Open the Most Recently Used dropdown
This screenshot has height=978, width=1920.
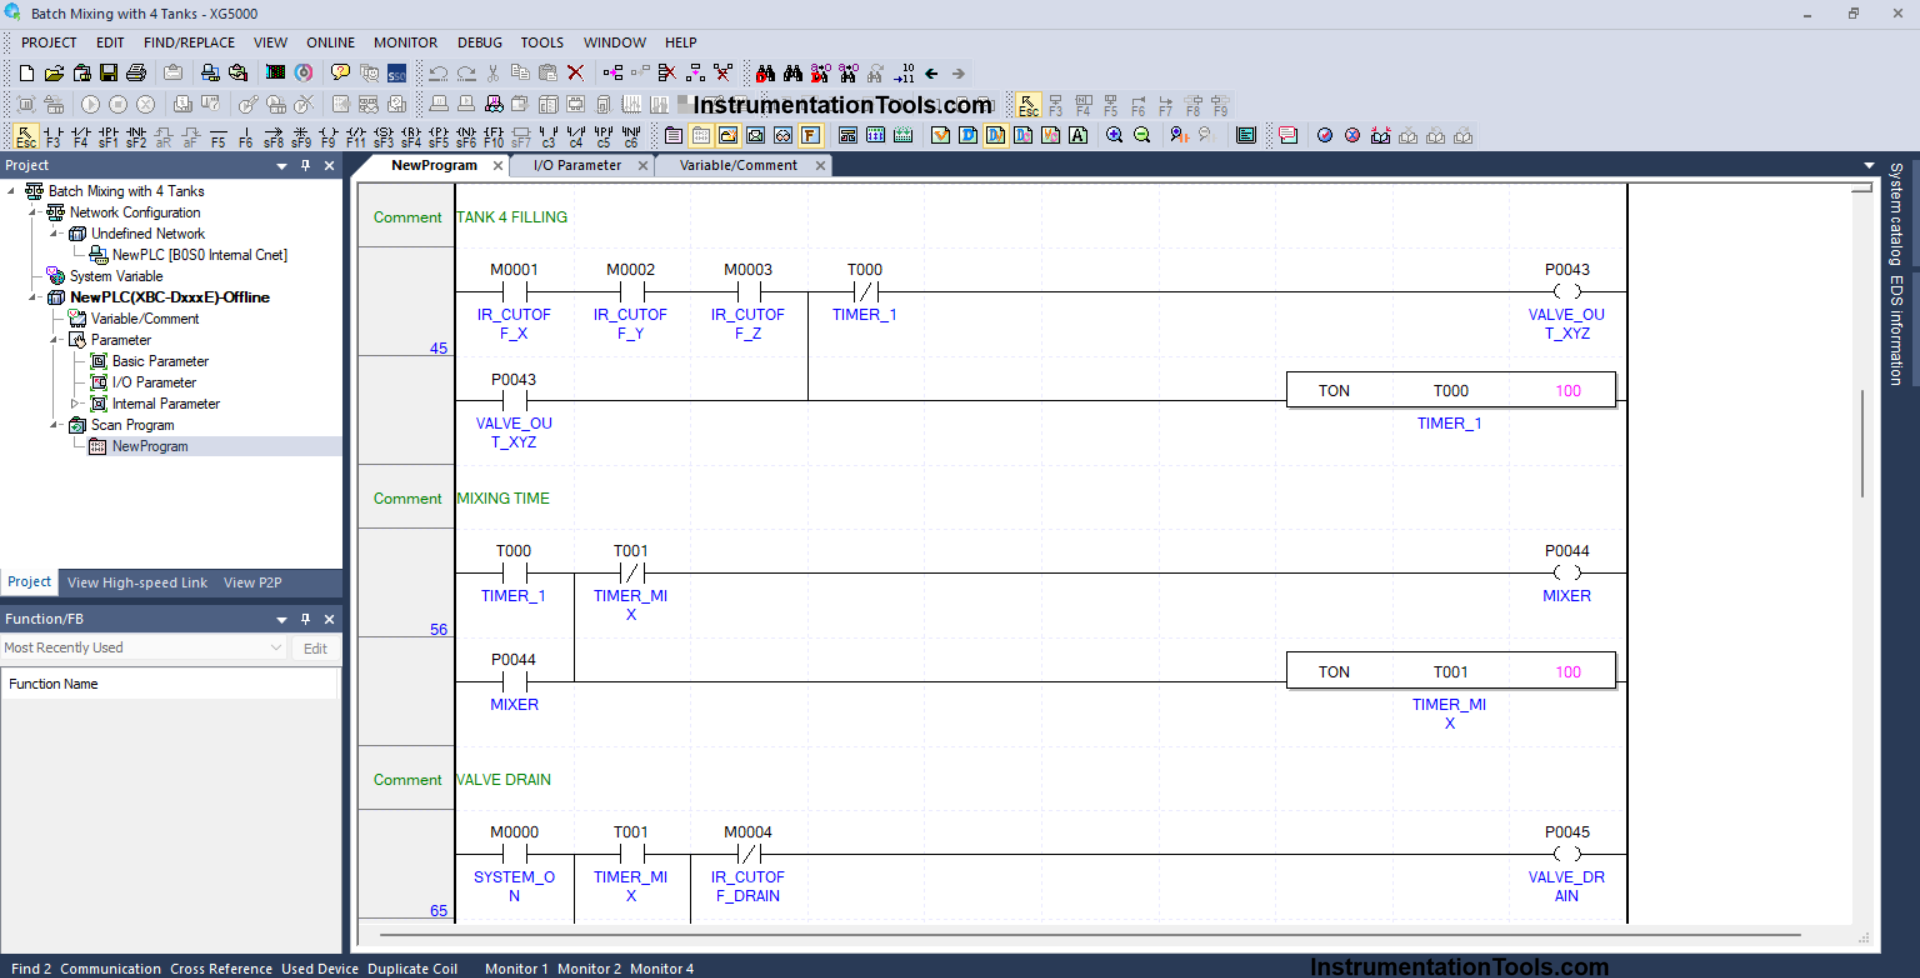[x=276, y=648]
